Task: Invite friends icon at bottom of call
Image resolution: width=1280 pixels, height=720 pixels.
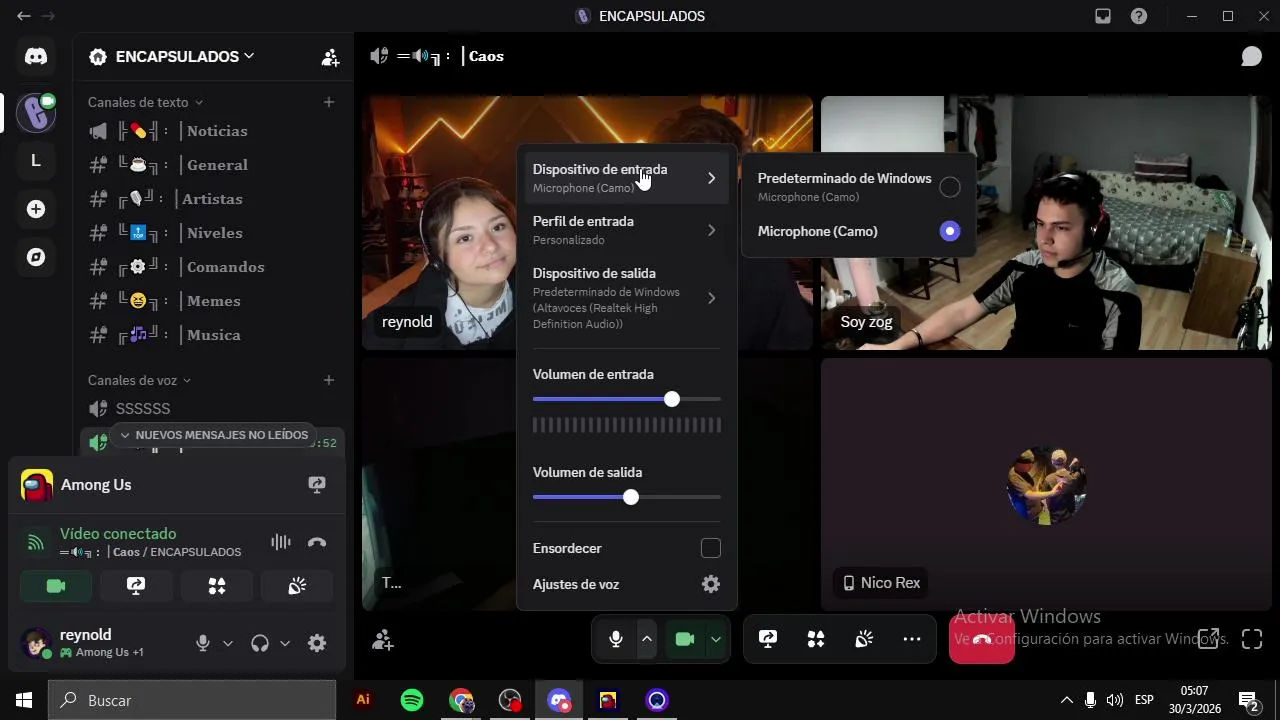Action: pyautogui.click(x=382, y=640)
